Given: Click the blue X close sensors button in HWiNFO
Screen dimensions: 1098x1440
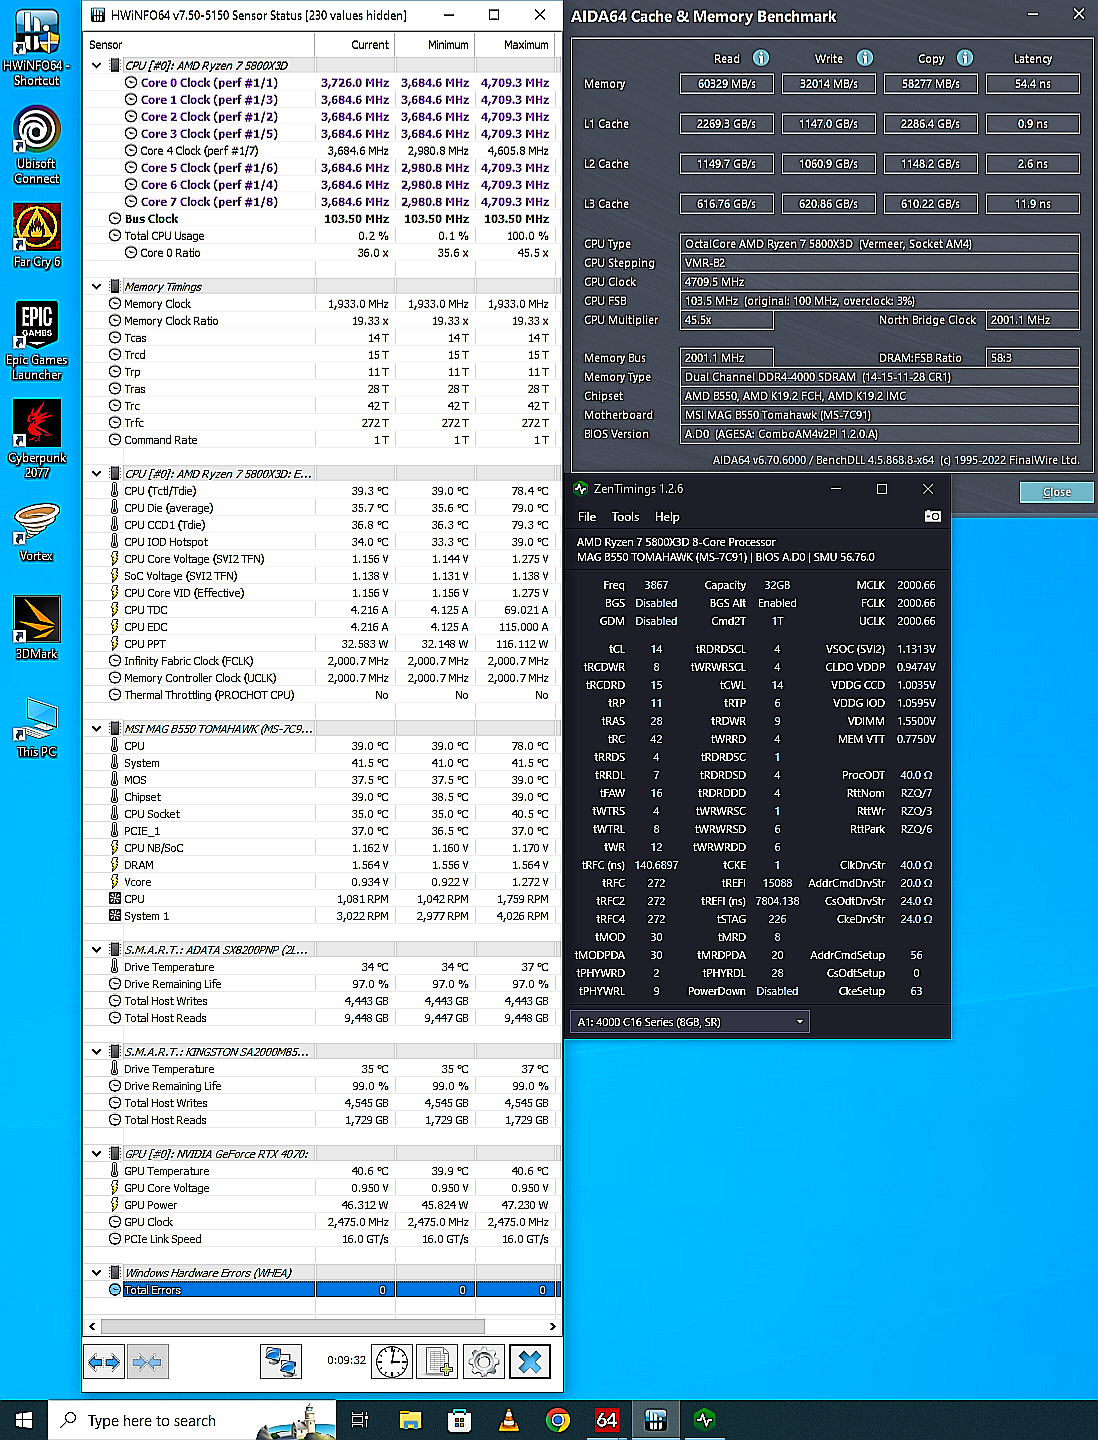Looking at the screenshot, I should click(530, 1362).
